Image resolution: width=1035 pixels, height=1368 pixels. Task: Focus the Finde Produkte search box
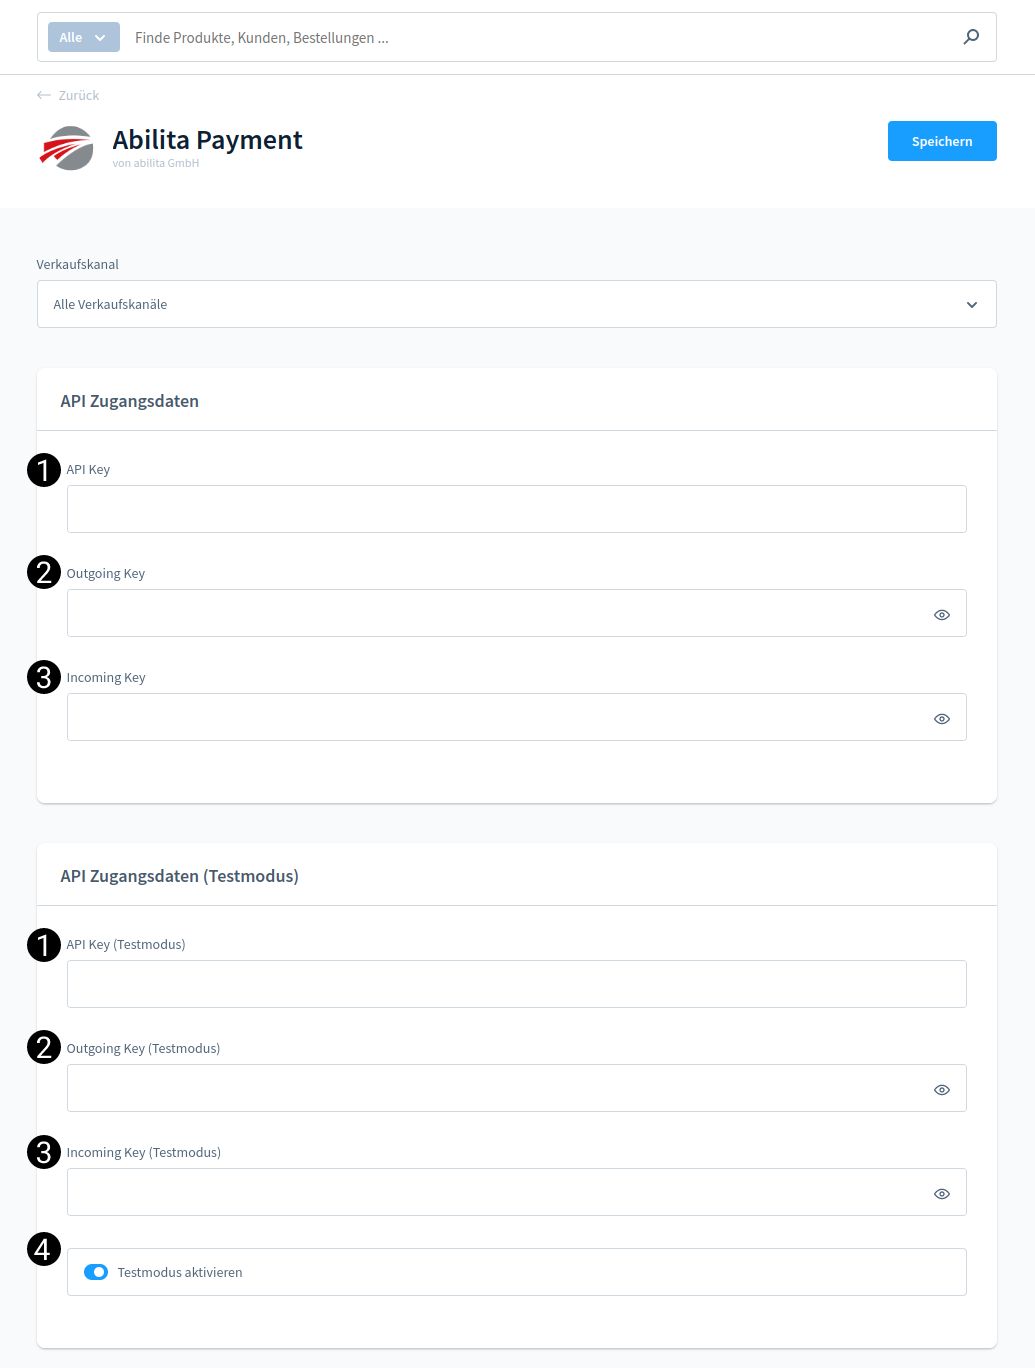(540, 38)
